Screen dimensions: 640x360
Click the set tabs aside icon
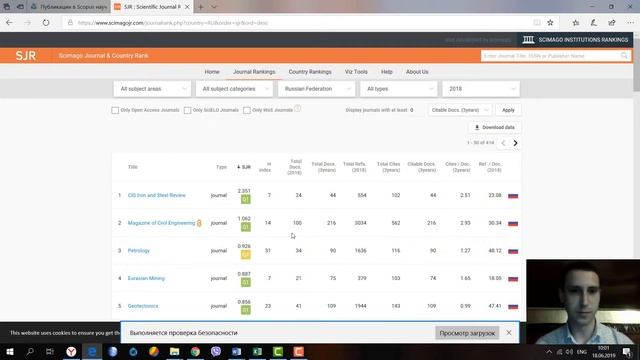(20, 7)
